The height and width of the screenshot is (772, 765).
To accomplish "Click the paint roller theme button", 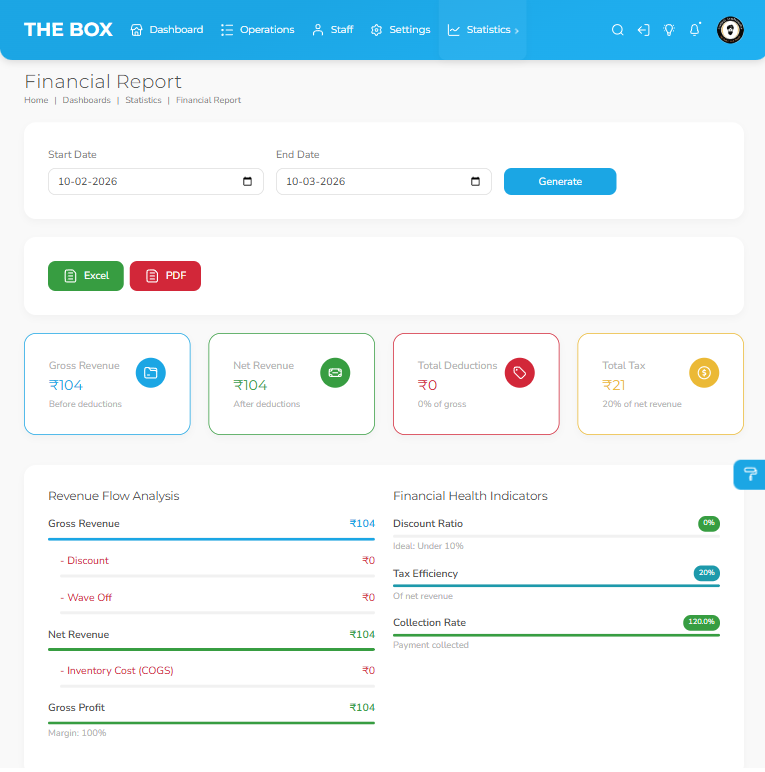I will pyautogui.click(x=750, y=474).
